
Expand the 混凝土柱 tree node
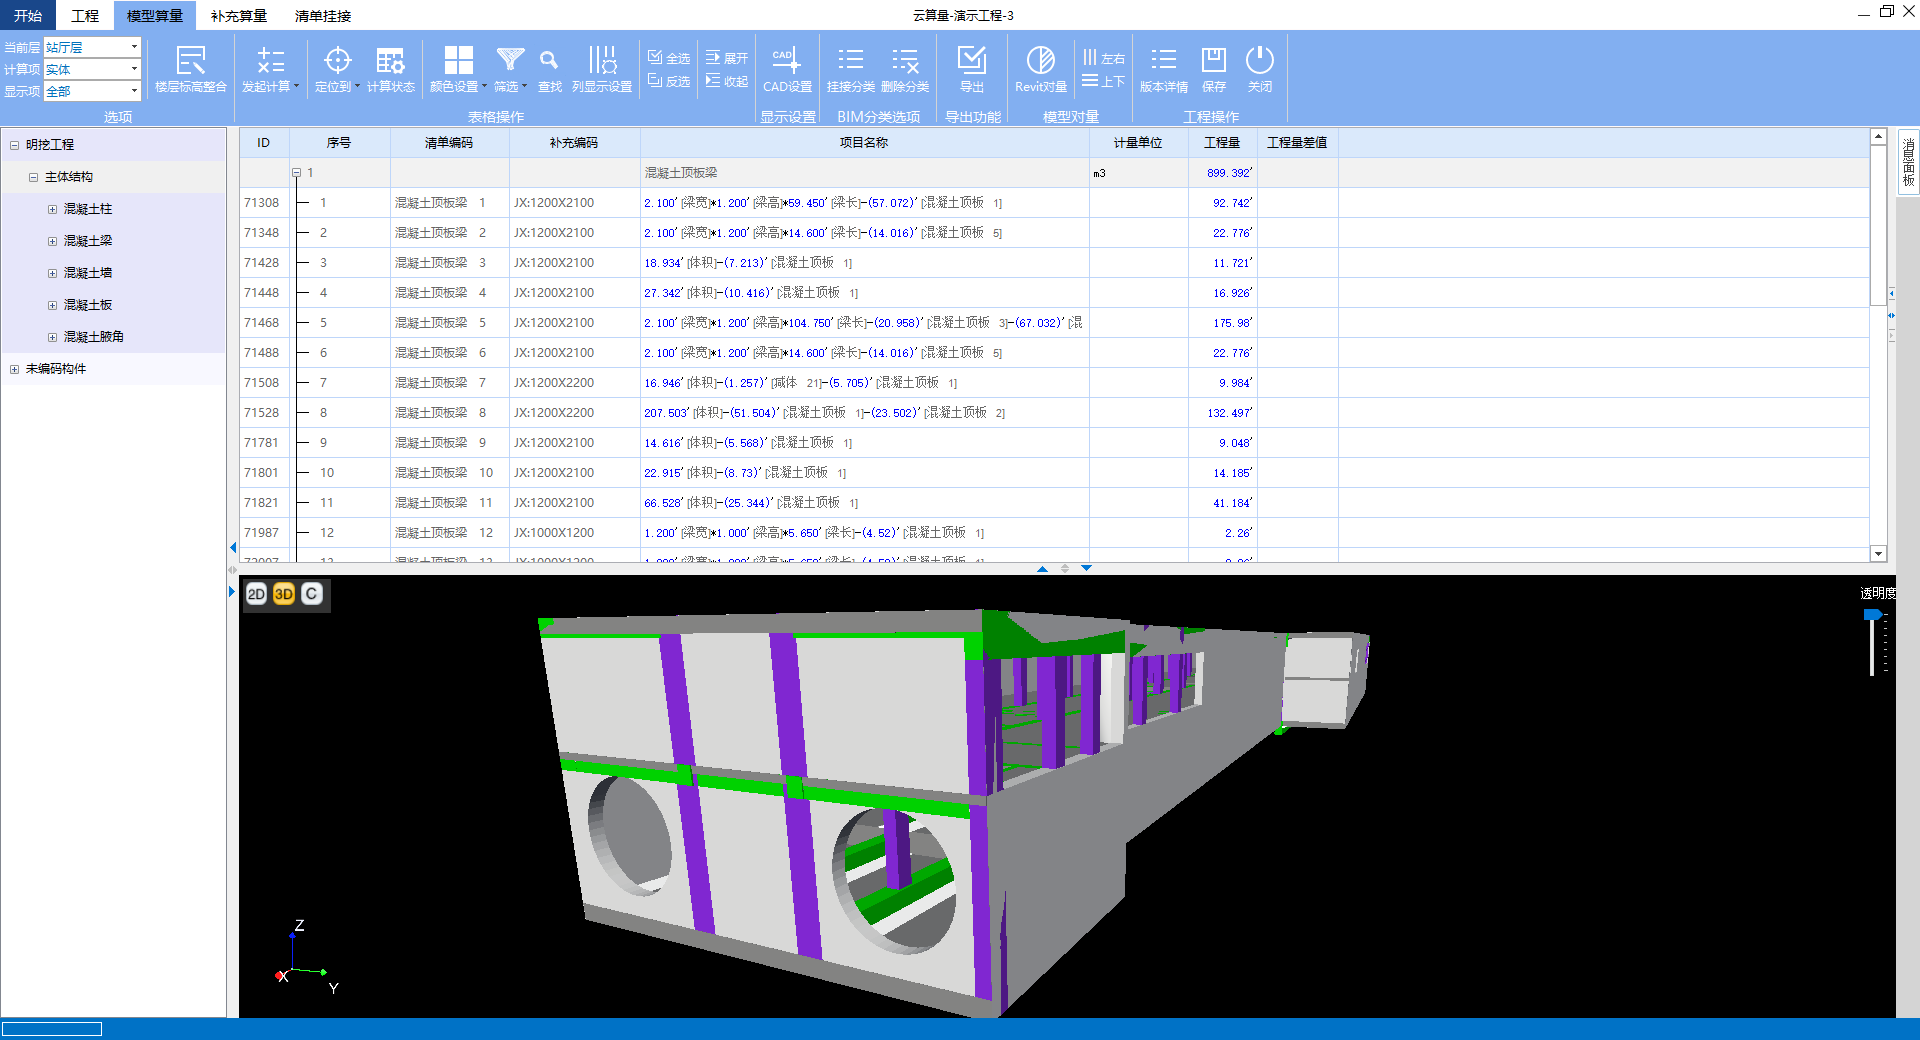[x=53, y=209]
